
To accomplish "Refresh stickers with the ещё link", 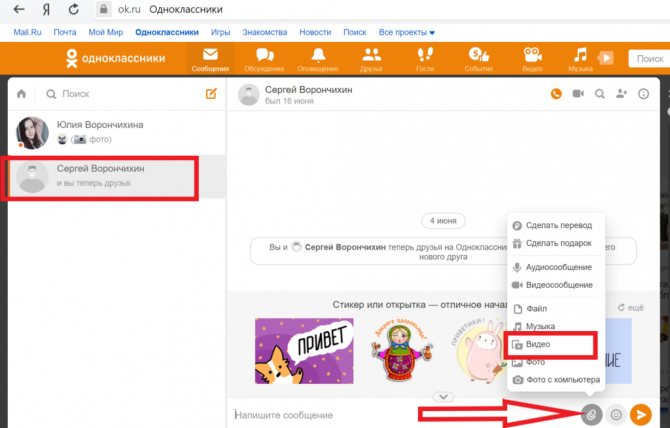I will click(631, 308).
